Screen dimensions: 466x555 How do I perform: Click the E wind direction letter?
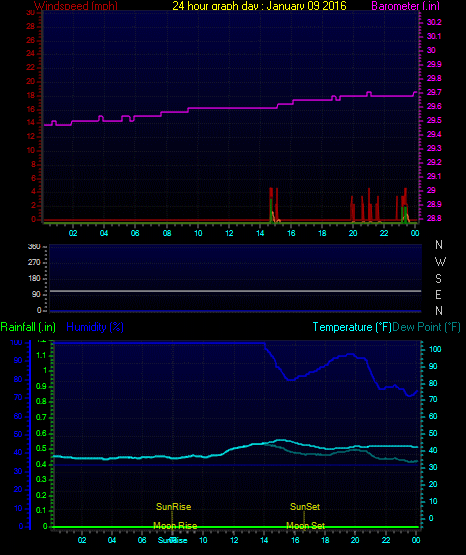[438, 294]
